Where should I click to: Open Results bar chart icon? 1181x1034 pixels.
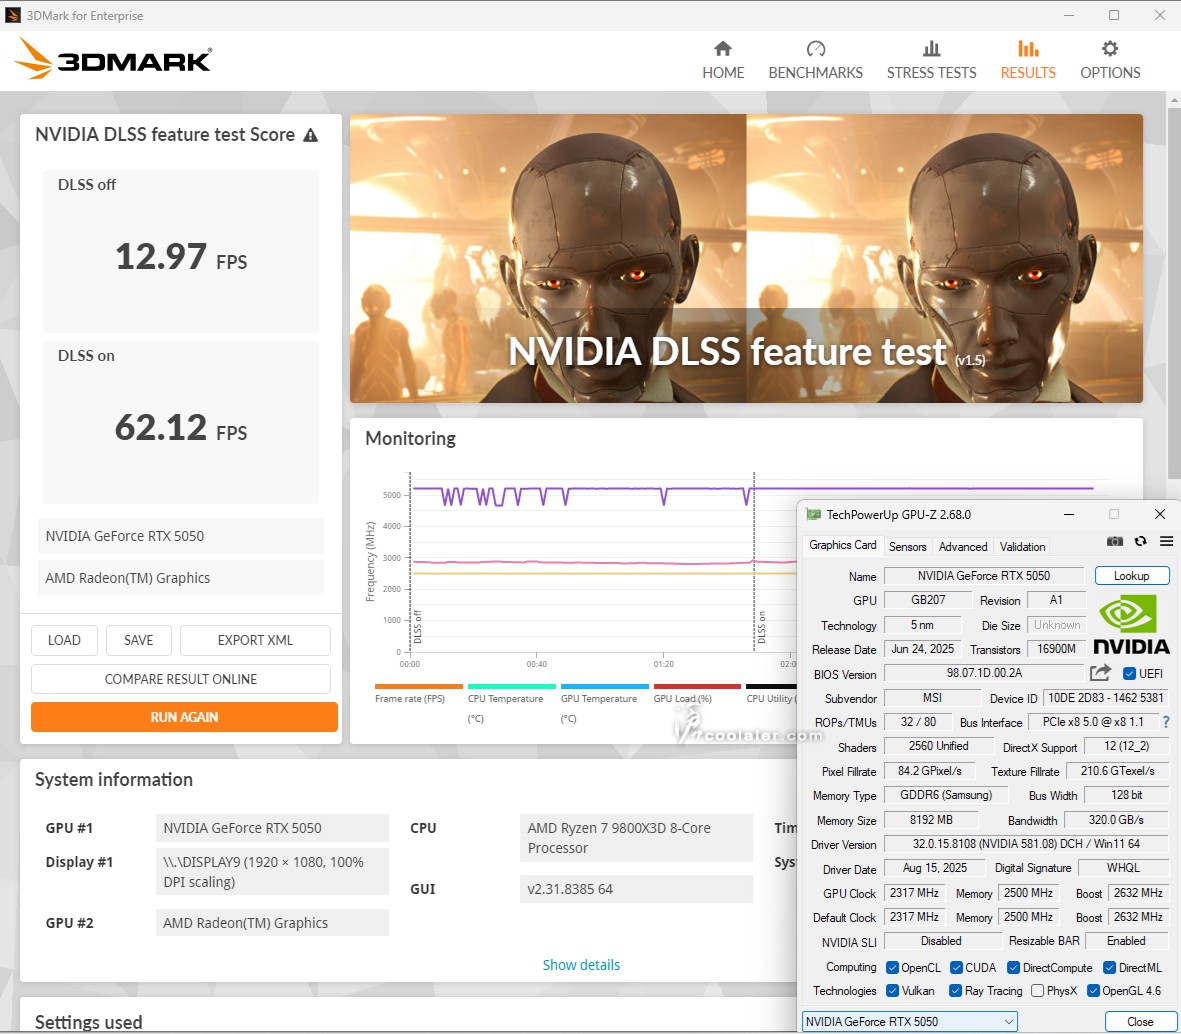(x=1028, y=49)
